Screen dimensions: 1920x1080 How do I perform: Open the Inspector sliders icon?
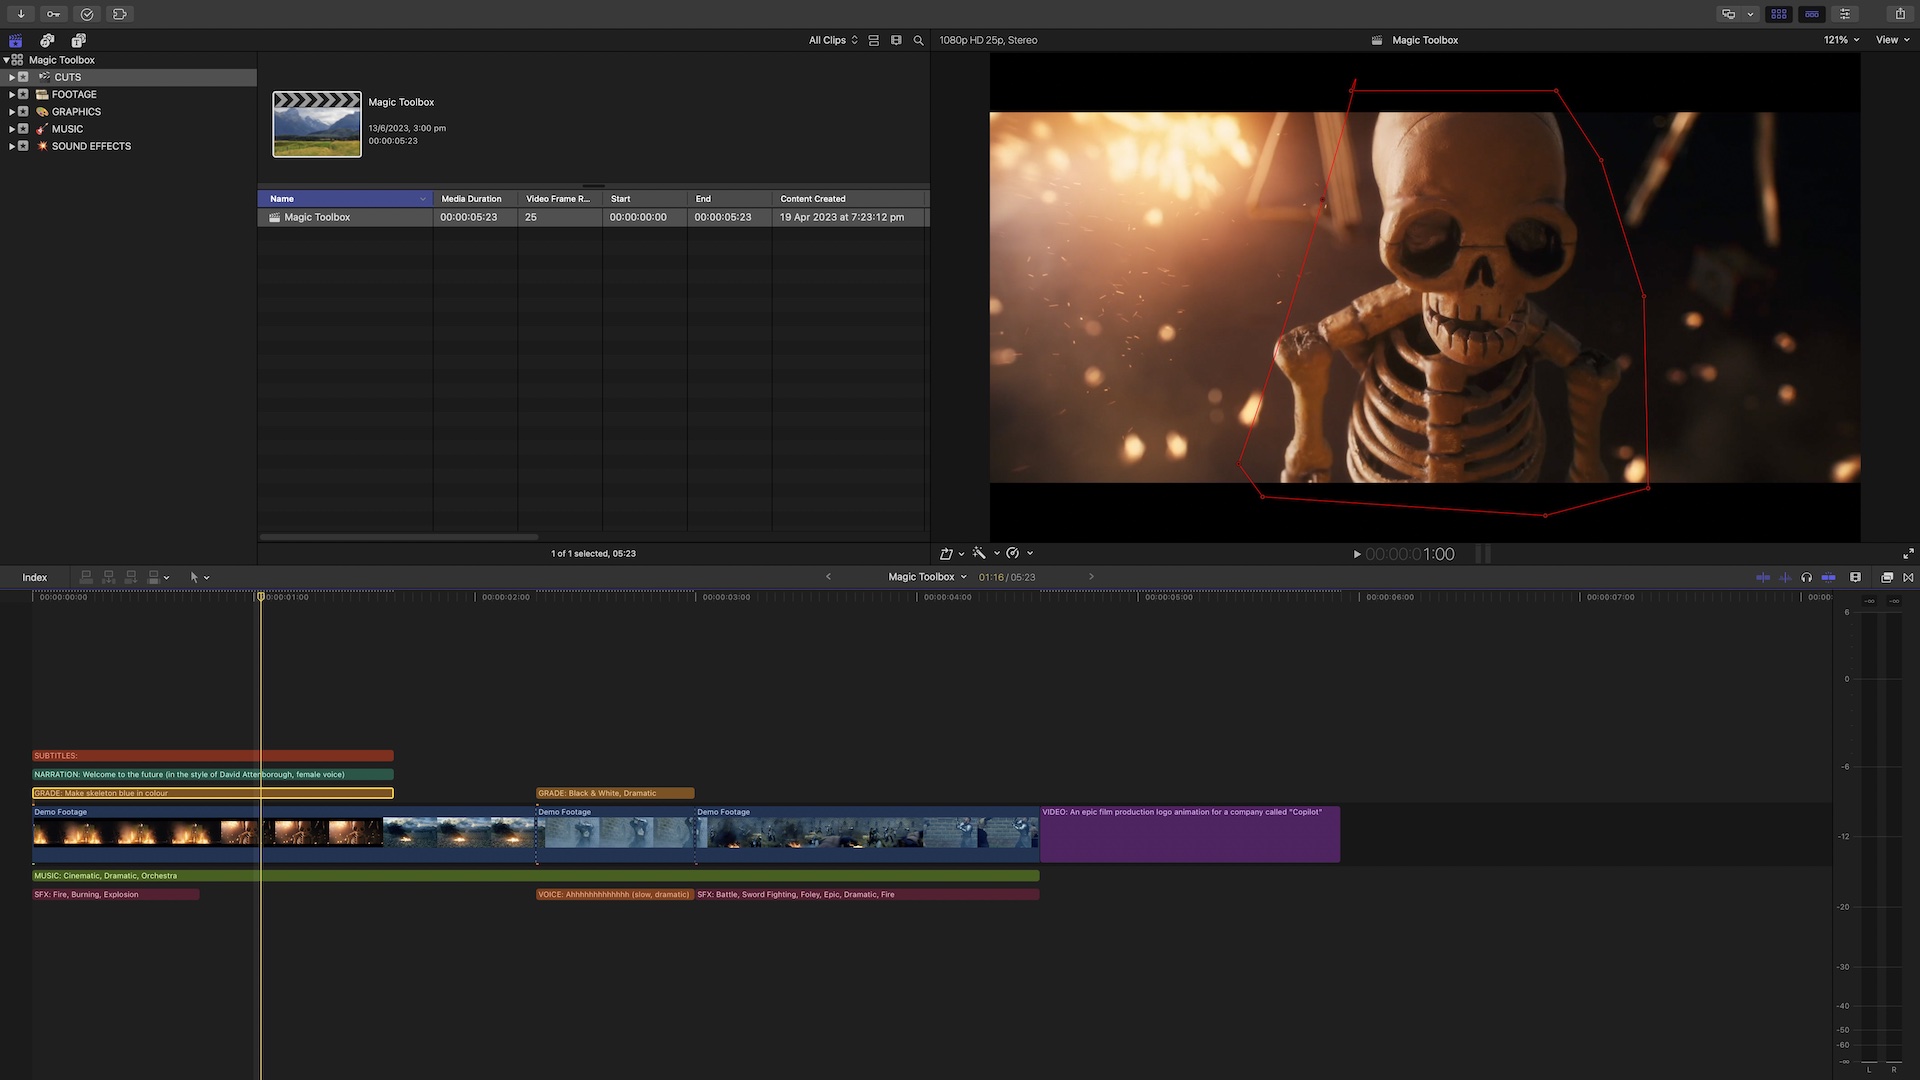click(1845, 14)
